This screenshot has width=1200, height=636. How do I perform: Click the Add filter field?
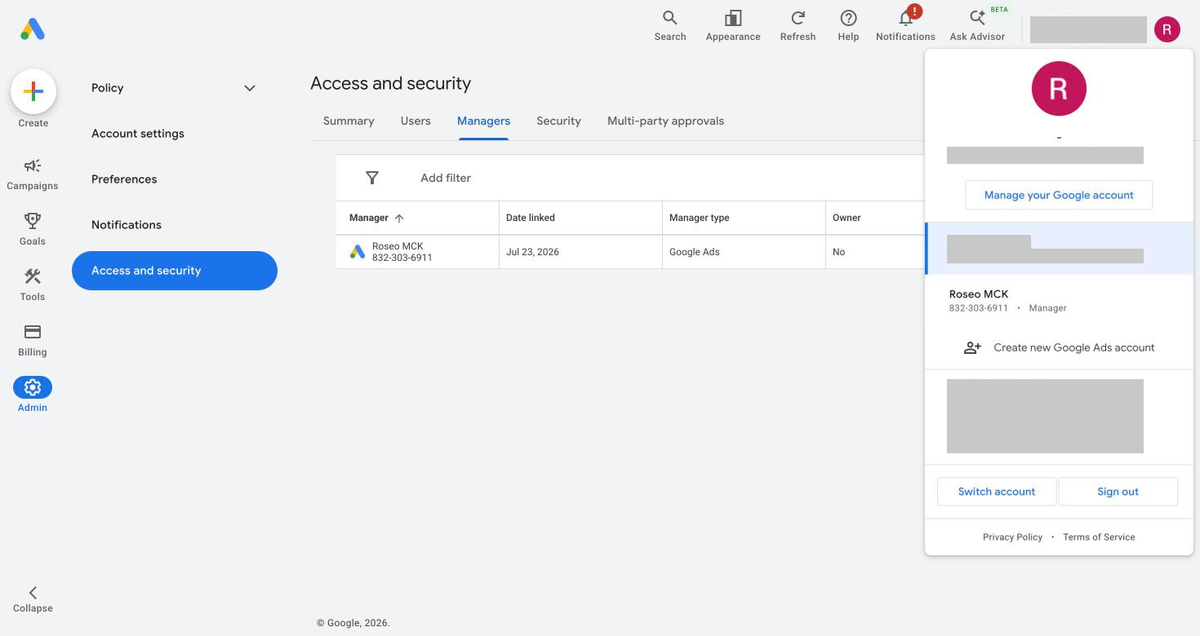pos(446,178)
